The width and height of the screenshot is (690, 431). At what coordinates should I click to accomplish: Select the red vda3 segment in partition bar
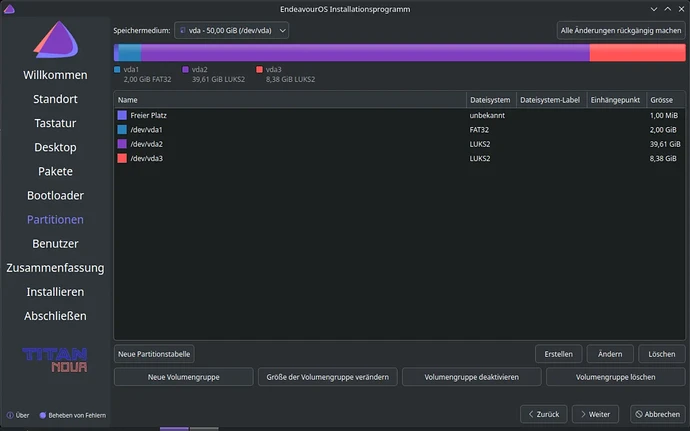click(638, 52)
